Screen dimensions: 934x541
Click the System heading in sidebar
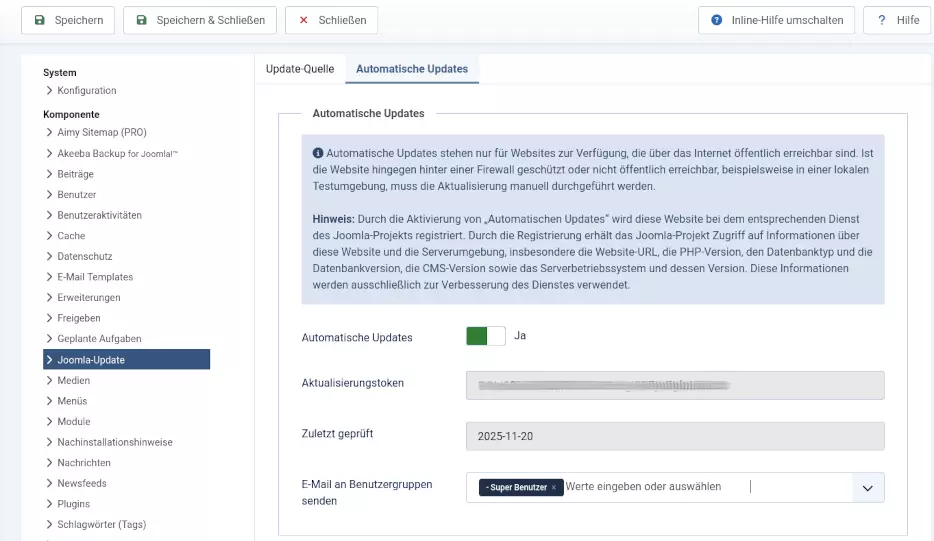(60, 73)
